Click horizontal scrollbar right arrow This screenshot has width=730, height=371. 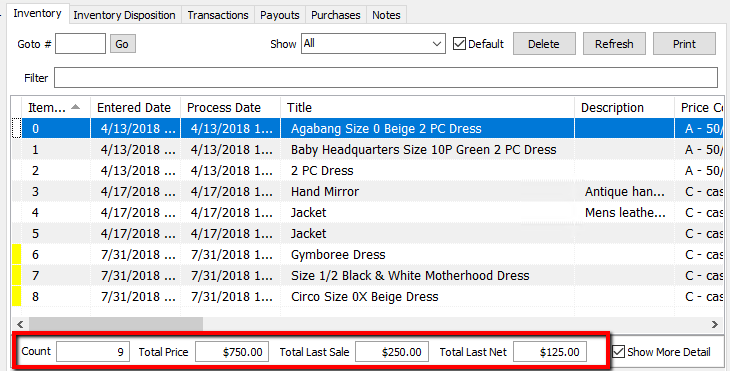(715, 324)
